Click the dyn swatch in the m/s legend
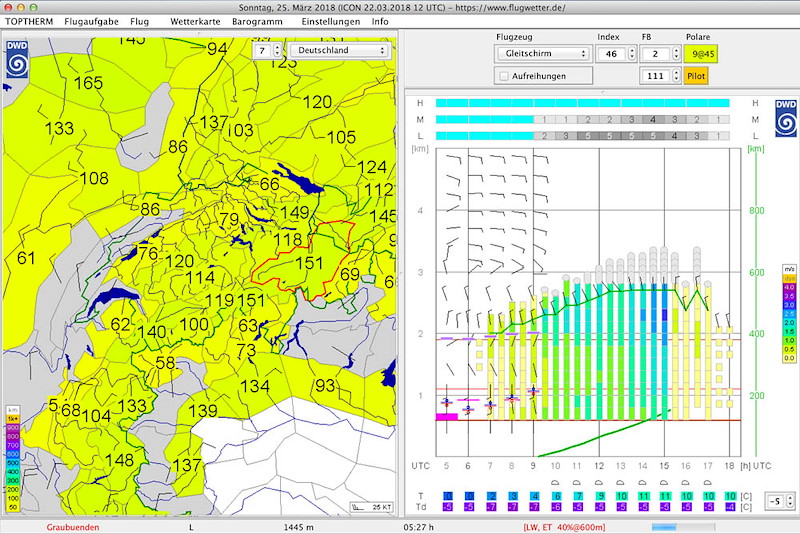 pyautogui.click(x=789, y=279)
